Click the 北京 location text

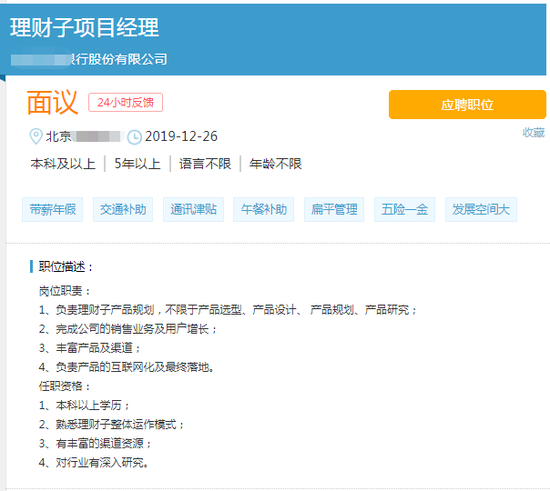[58, 136]
